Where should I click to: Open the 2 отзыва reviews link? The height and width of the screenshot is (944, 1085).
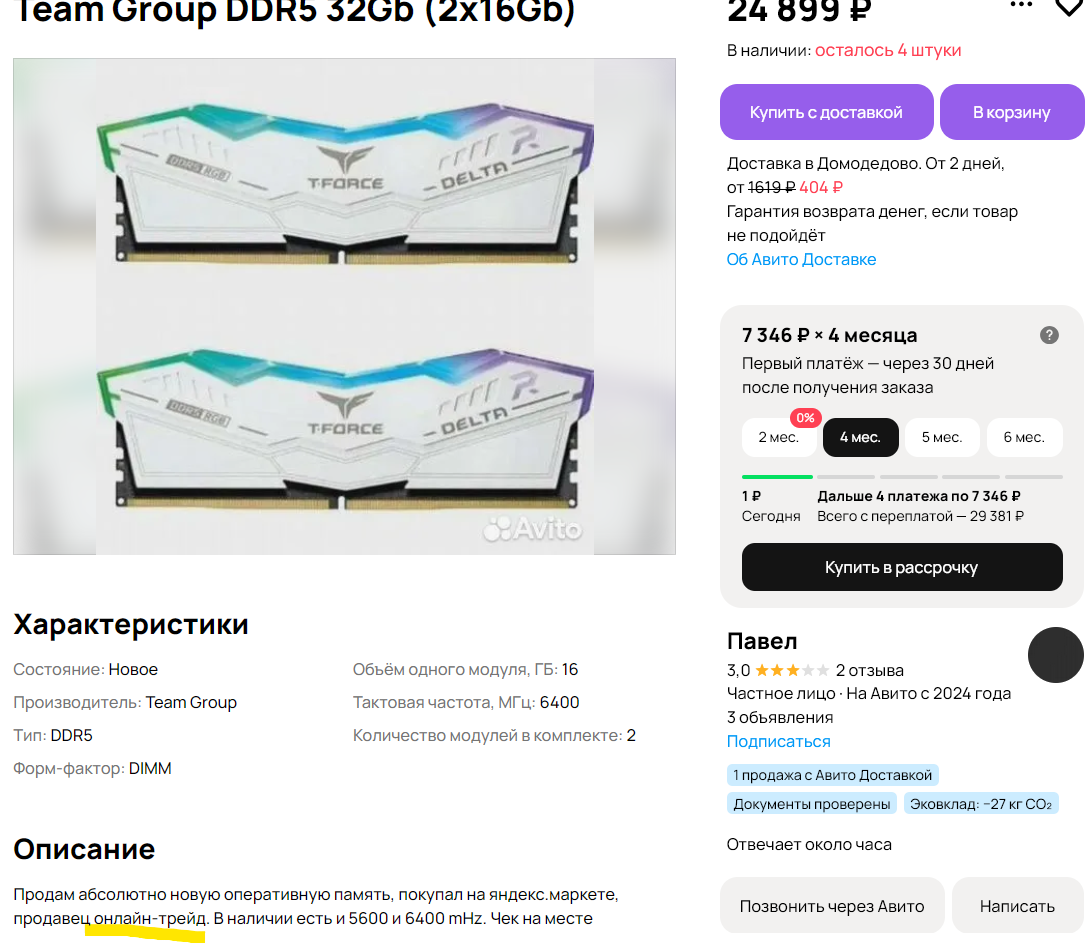click(869, 670)
